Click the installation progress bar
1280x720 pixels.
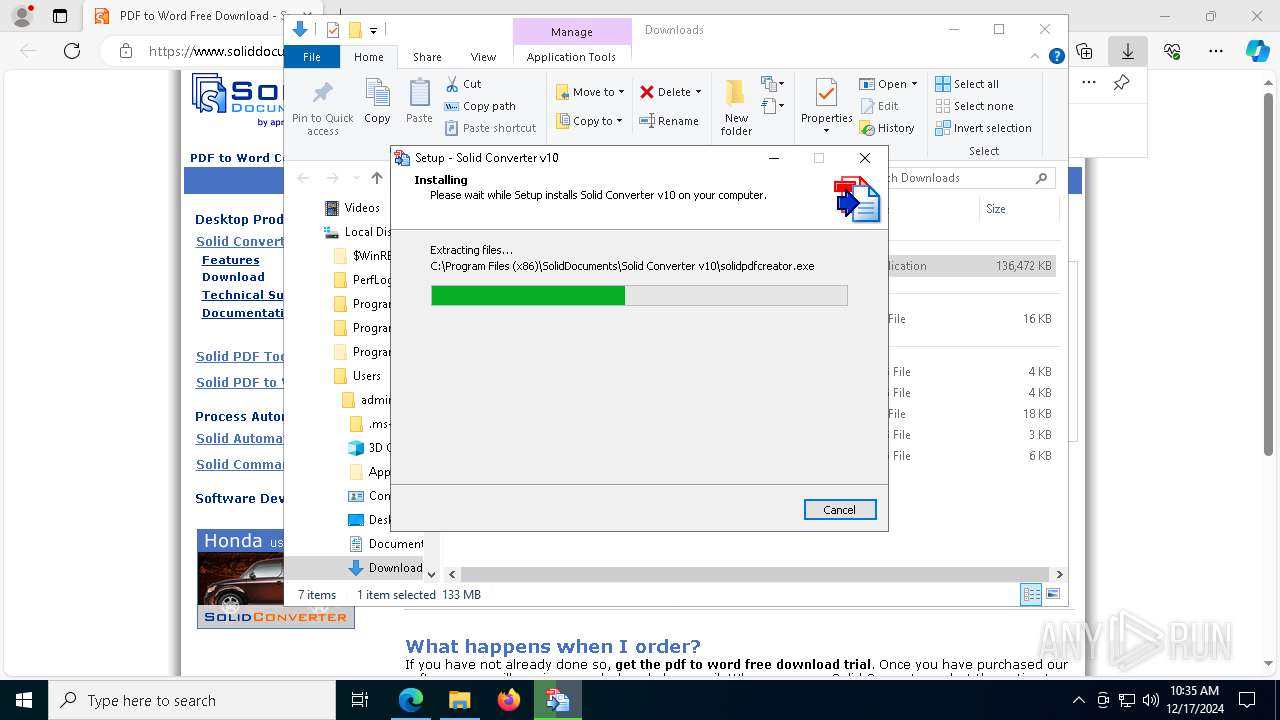click(639, 295)
